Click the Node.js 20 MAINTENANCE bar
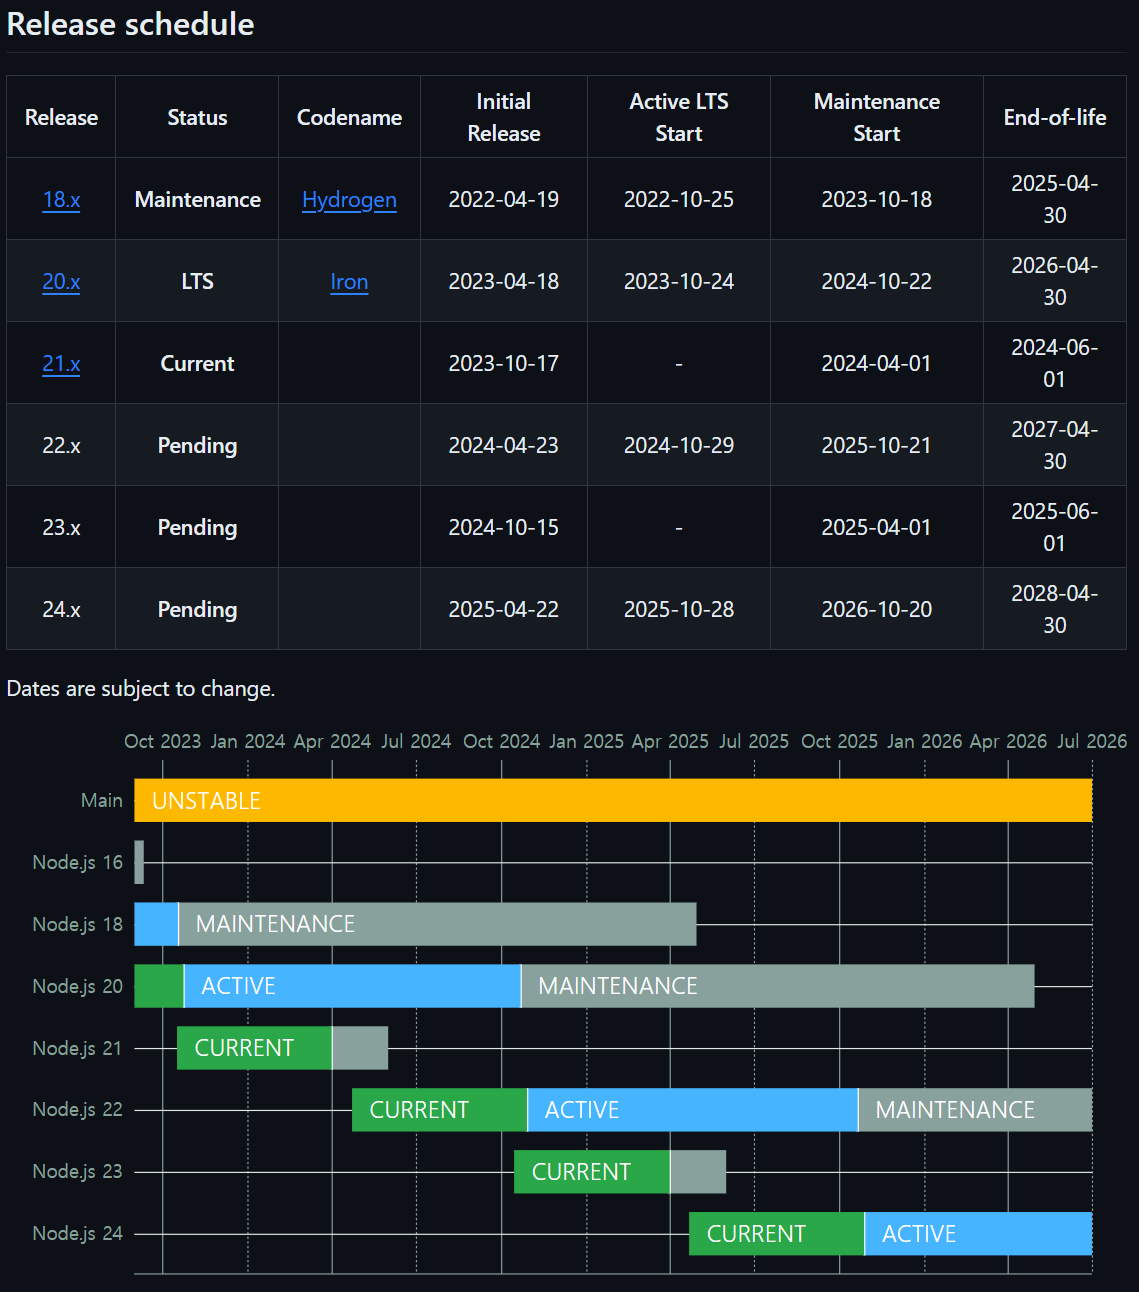Screen dimensions: 1139x1292 [778, 986]
